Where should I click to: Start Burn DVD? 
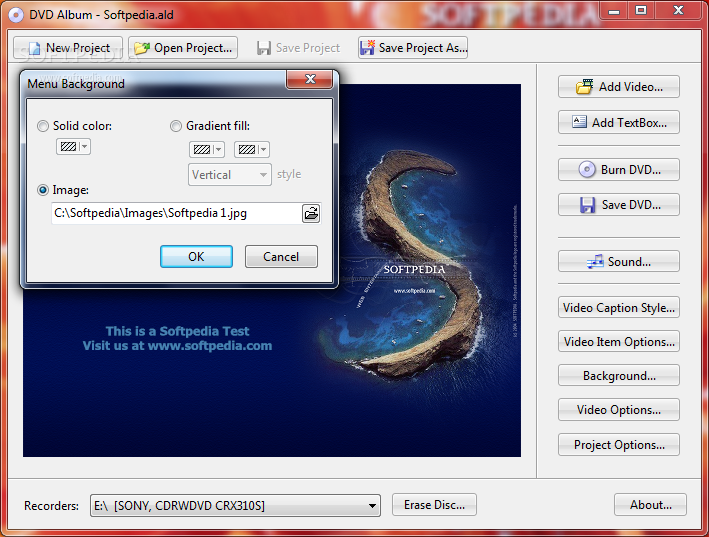619,170
